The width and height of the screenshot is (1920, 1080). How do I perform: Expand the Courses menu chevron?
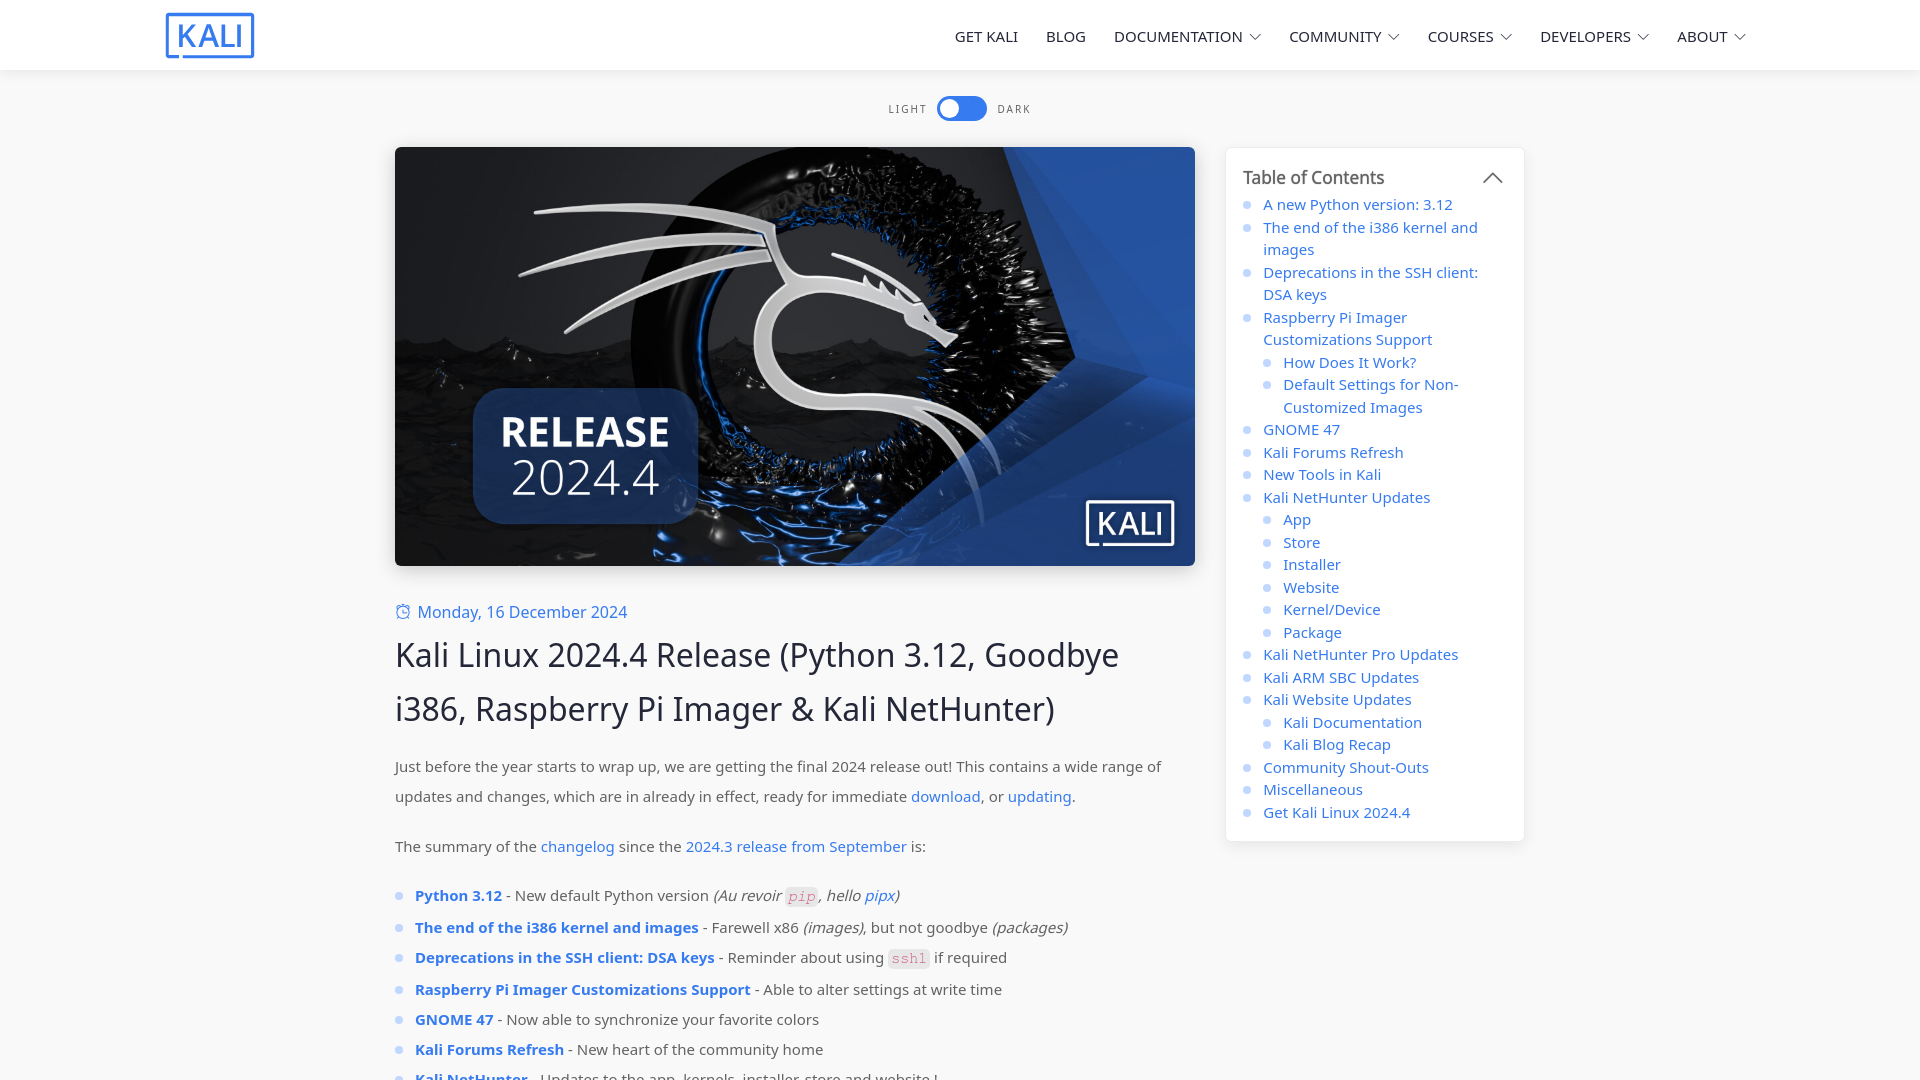point(1506,37)
